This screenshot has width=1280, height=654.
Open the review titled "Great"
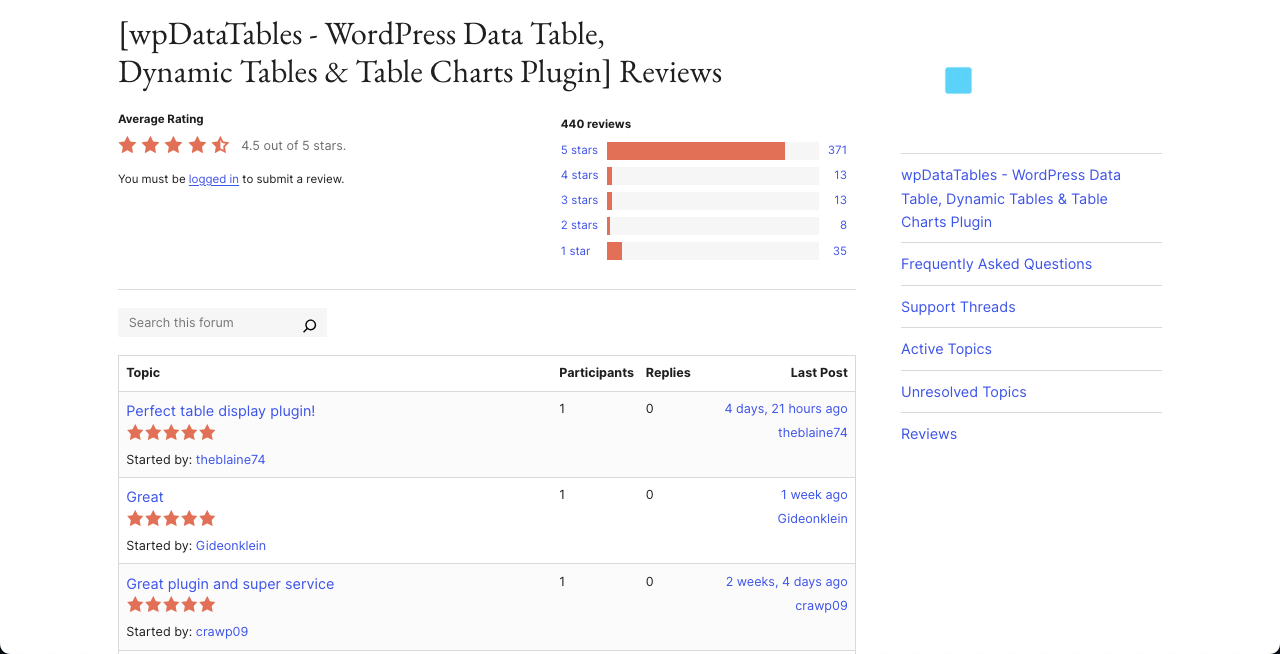[x=144, y=497]
